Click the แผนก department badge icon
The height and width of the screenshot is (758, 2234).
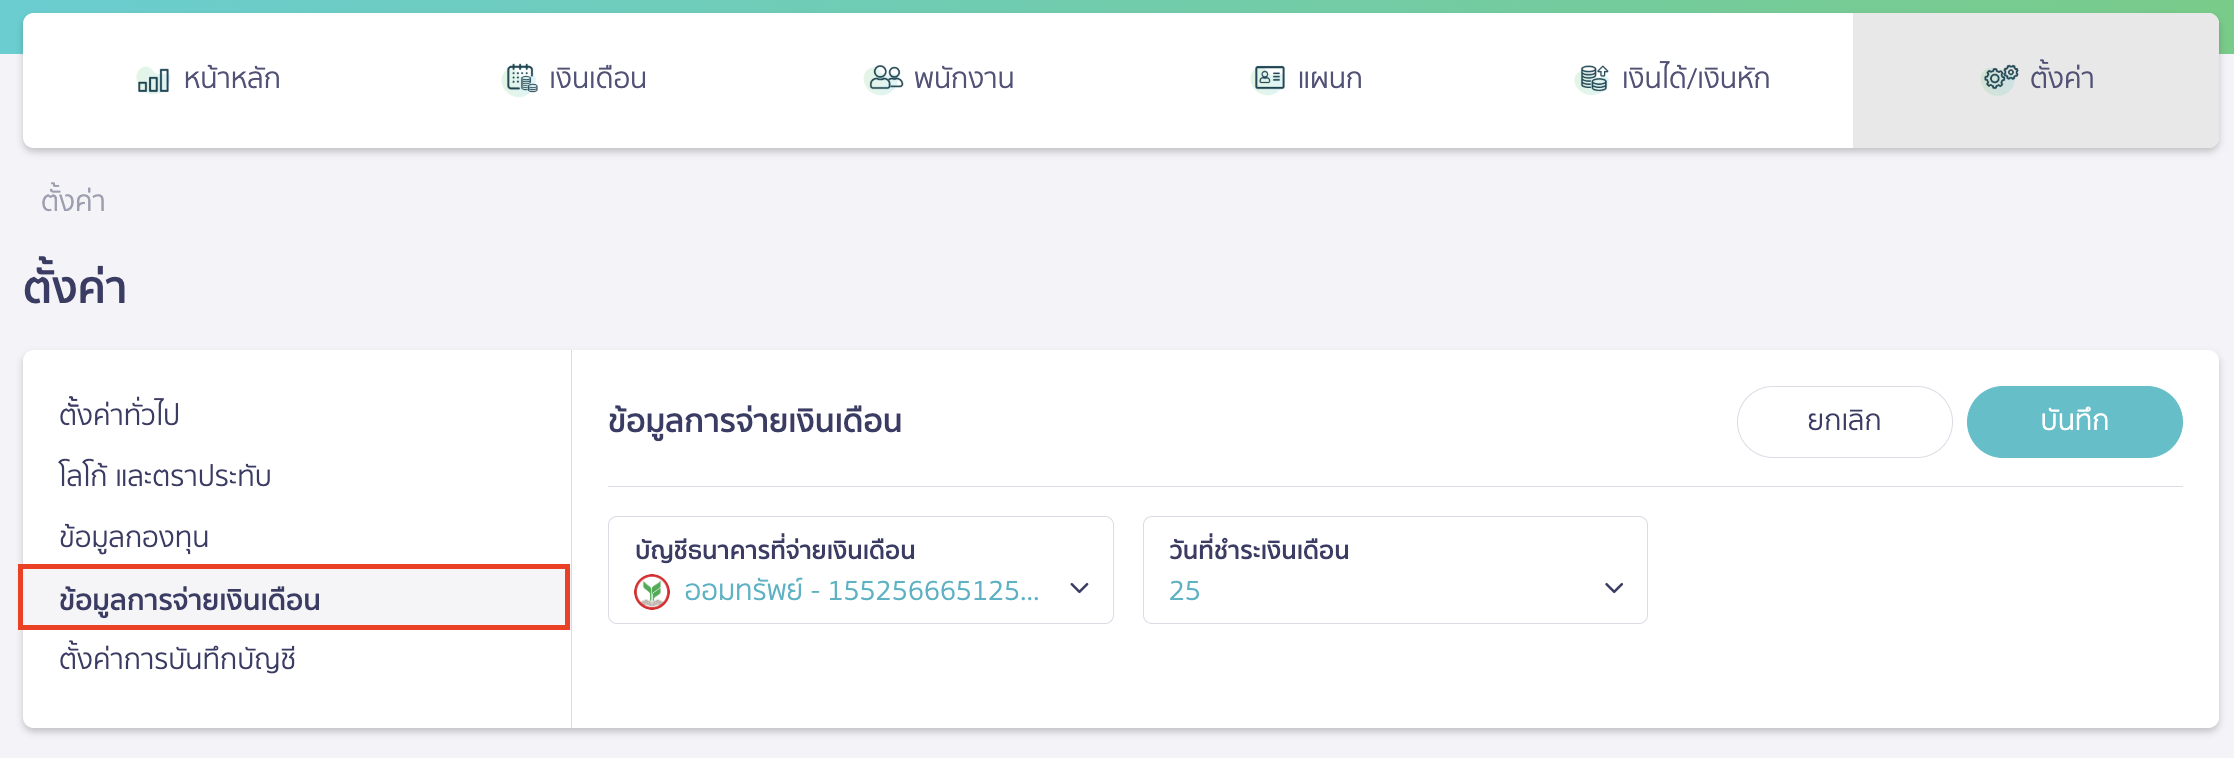1268,77
